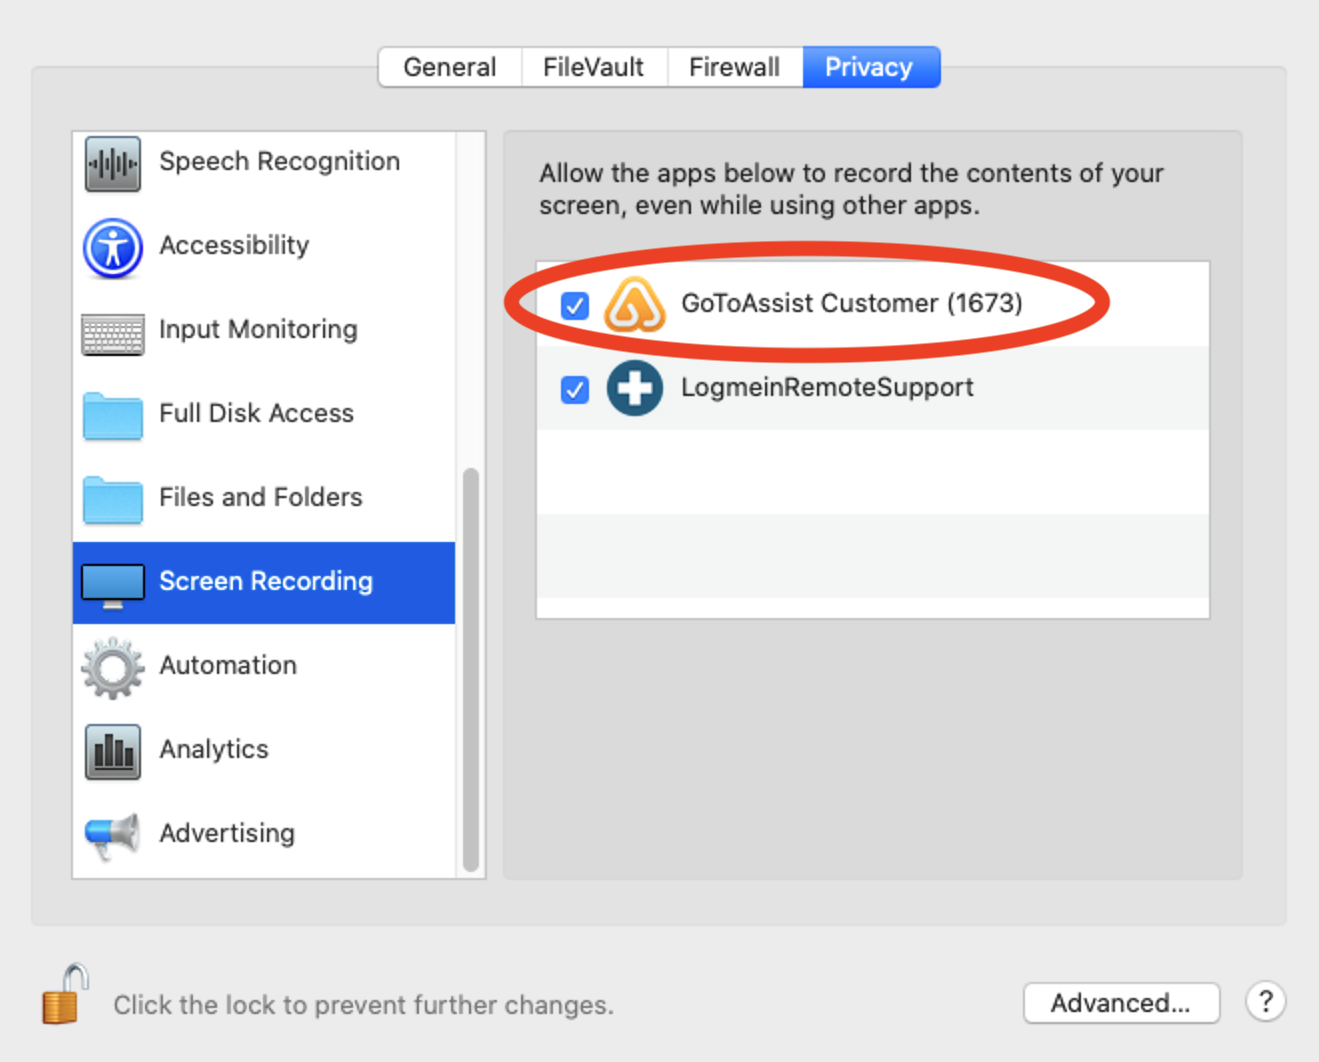Click the Full Disk Access folder icon
The image size is (1319, 1062).
coord(112,416)
